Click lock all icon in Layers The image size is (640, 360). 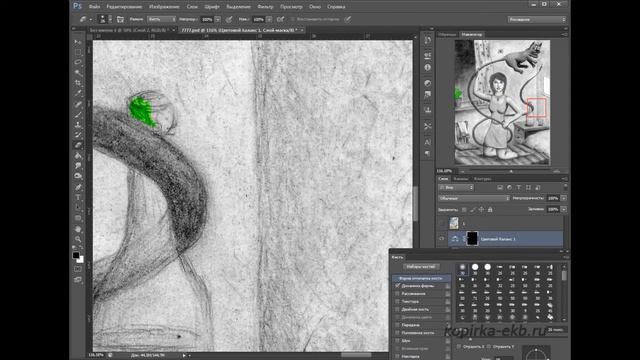[490, 210]
